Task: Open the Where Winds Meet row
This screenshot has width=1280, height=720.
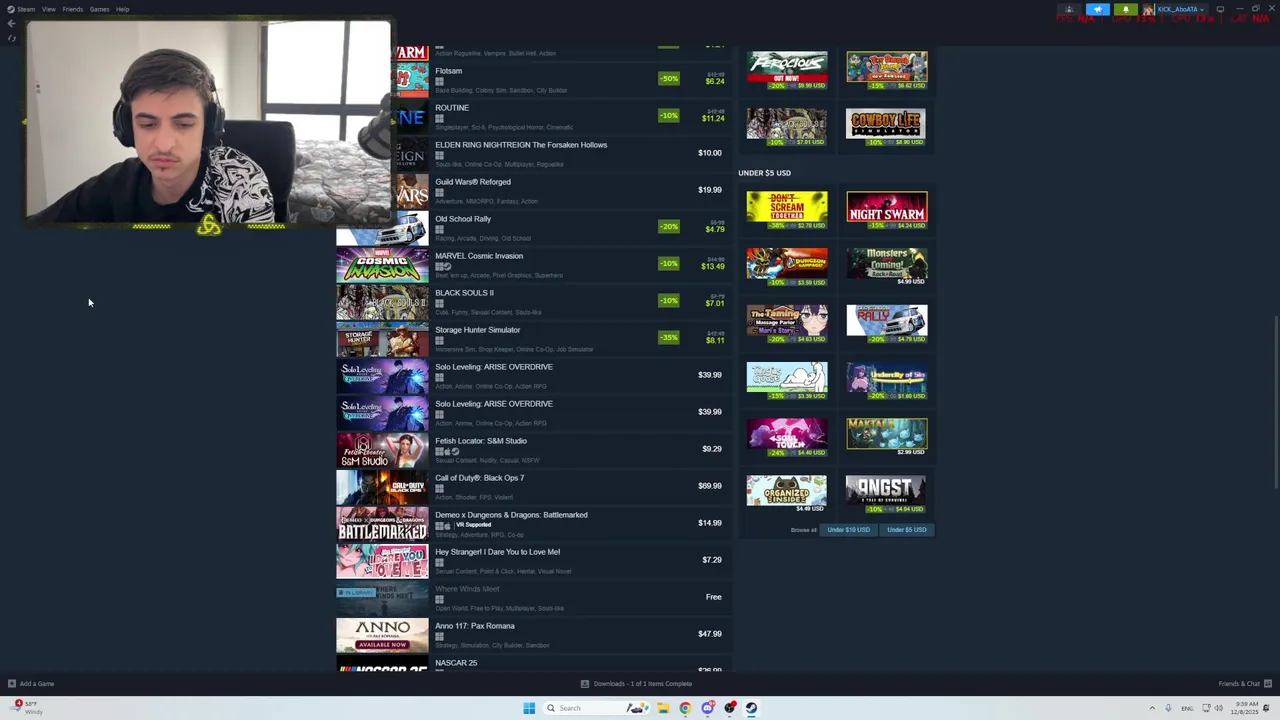Action: (x=533, y=597)
